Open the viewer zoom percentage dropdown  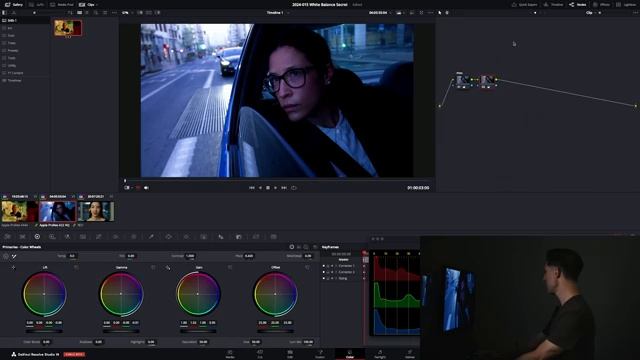coord(126,13)
